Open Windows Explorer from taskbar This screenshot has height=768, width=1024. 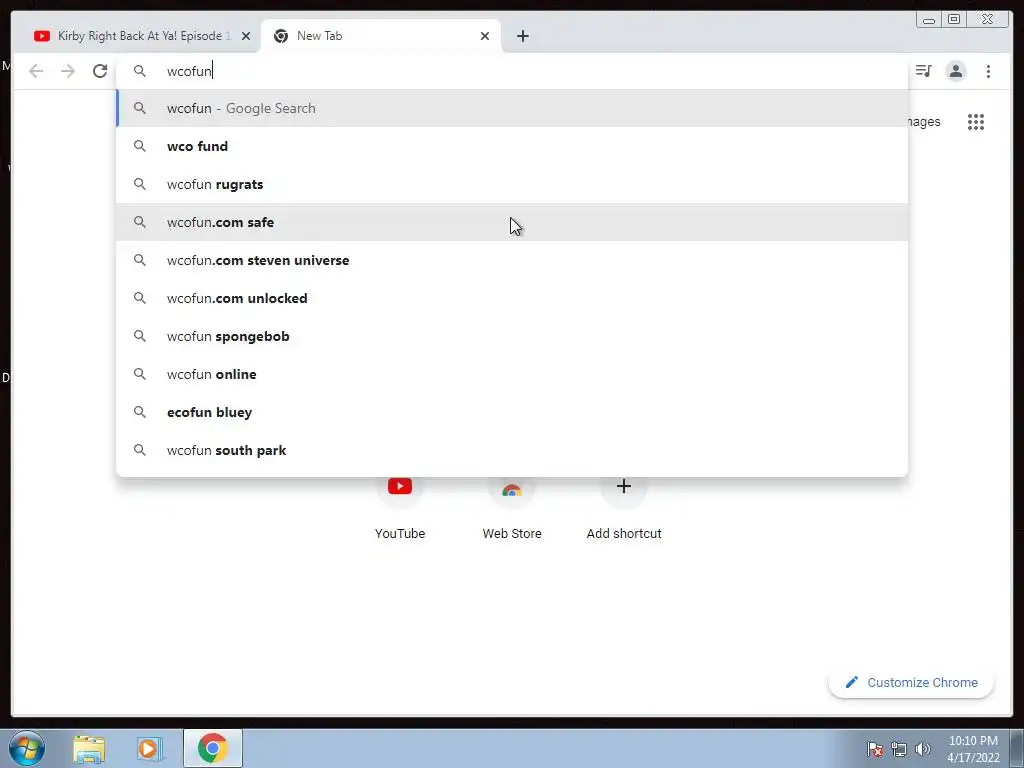pyautogui.click(x=89, y=748)
